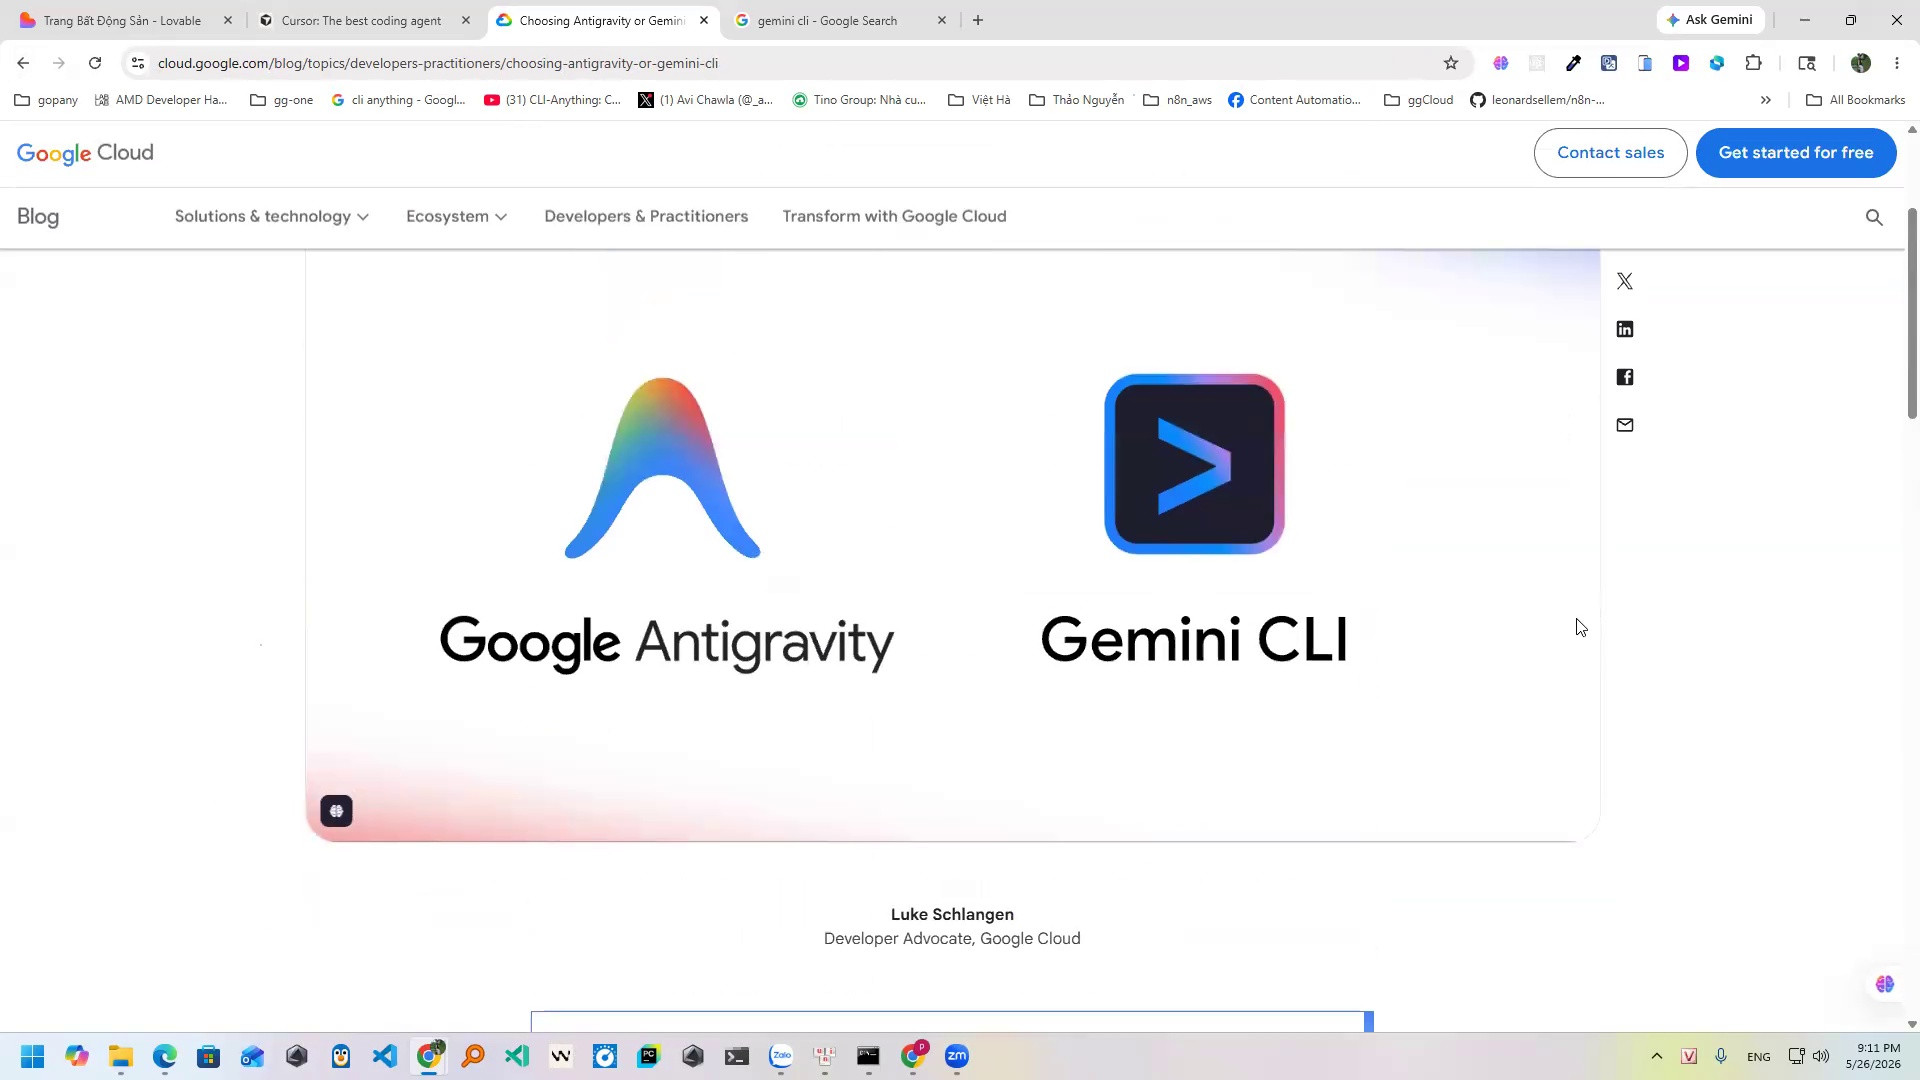Switch the ENG input language indicator
The width and height of the screenshot is (1920, 1080).
pos(1759,1057)
